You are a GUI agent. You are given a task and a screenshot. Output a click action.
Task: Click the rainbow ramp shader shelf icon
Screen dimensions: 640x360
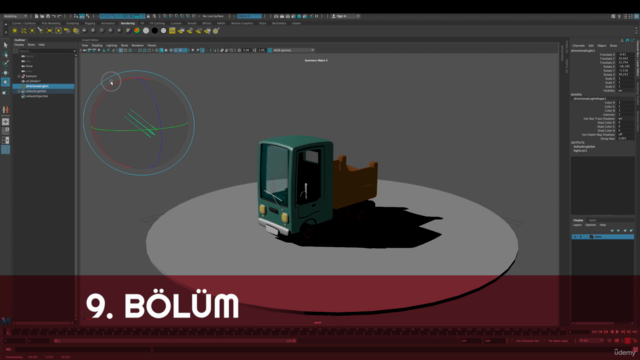(x=137, y=31)
